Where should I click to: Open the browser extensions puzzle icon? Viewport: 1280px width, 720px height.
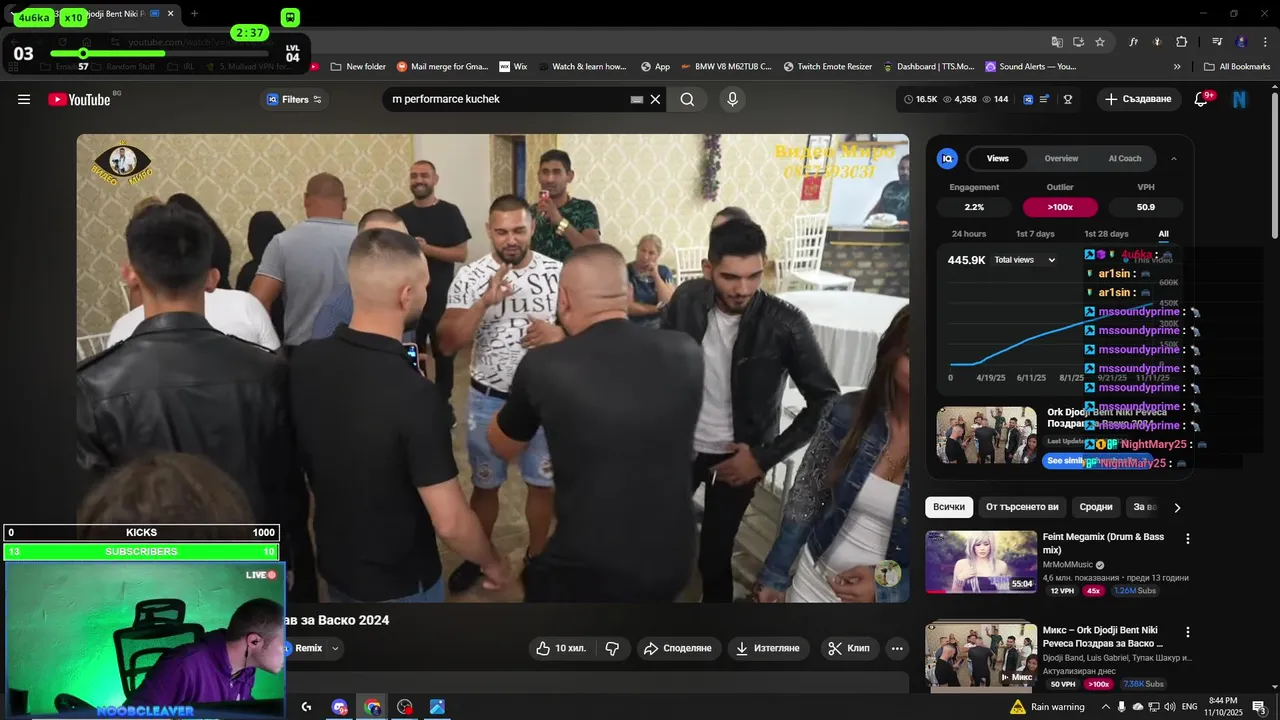[x=1182, y=42]
